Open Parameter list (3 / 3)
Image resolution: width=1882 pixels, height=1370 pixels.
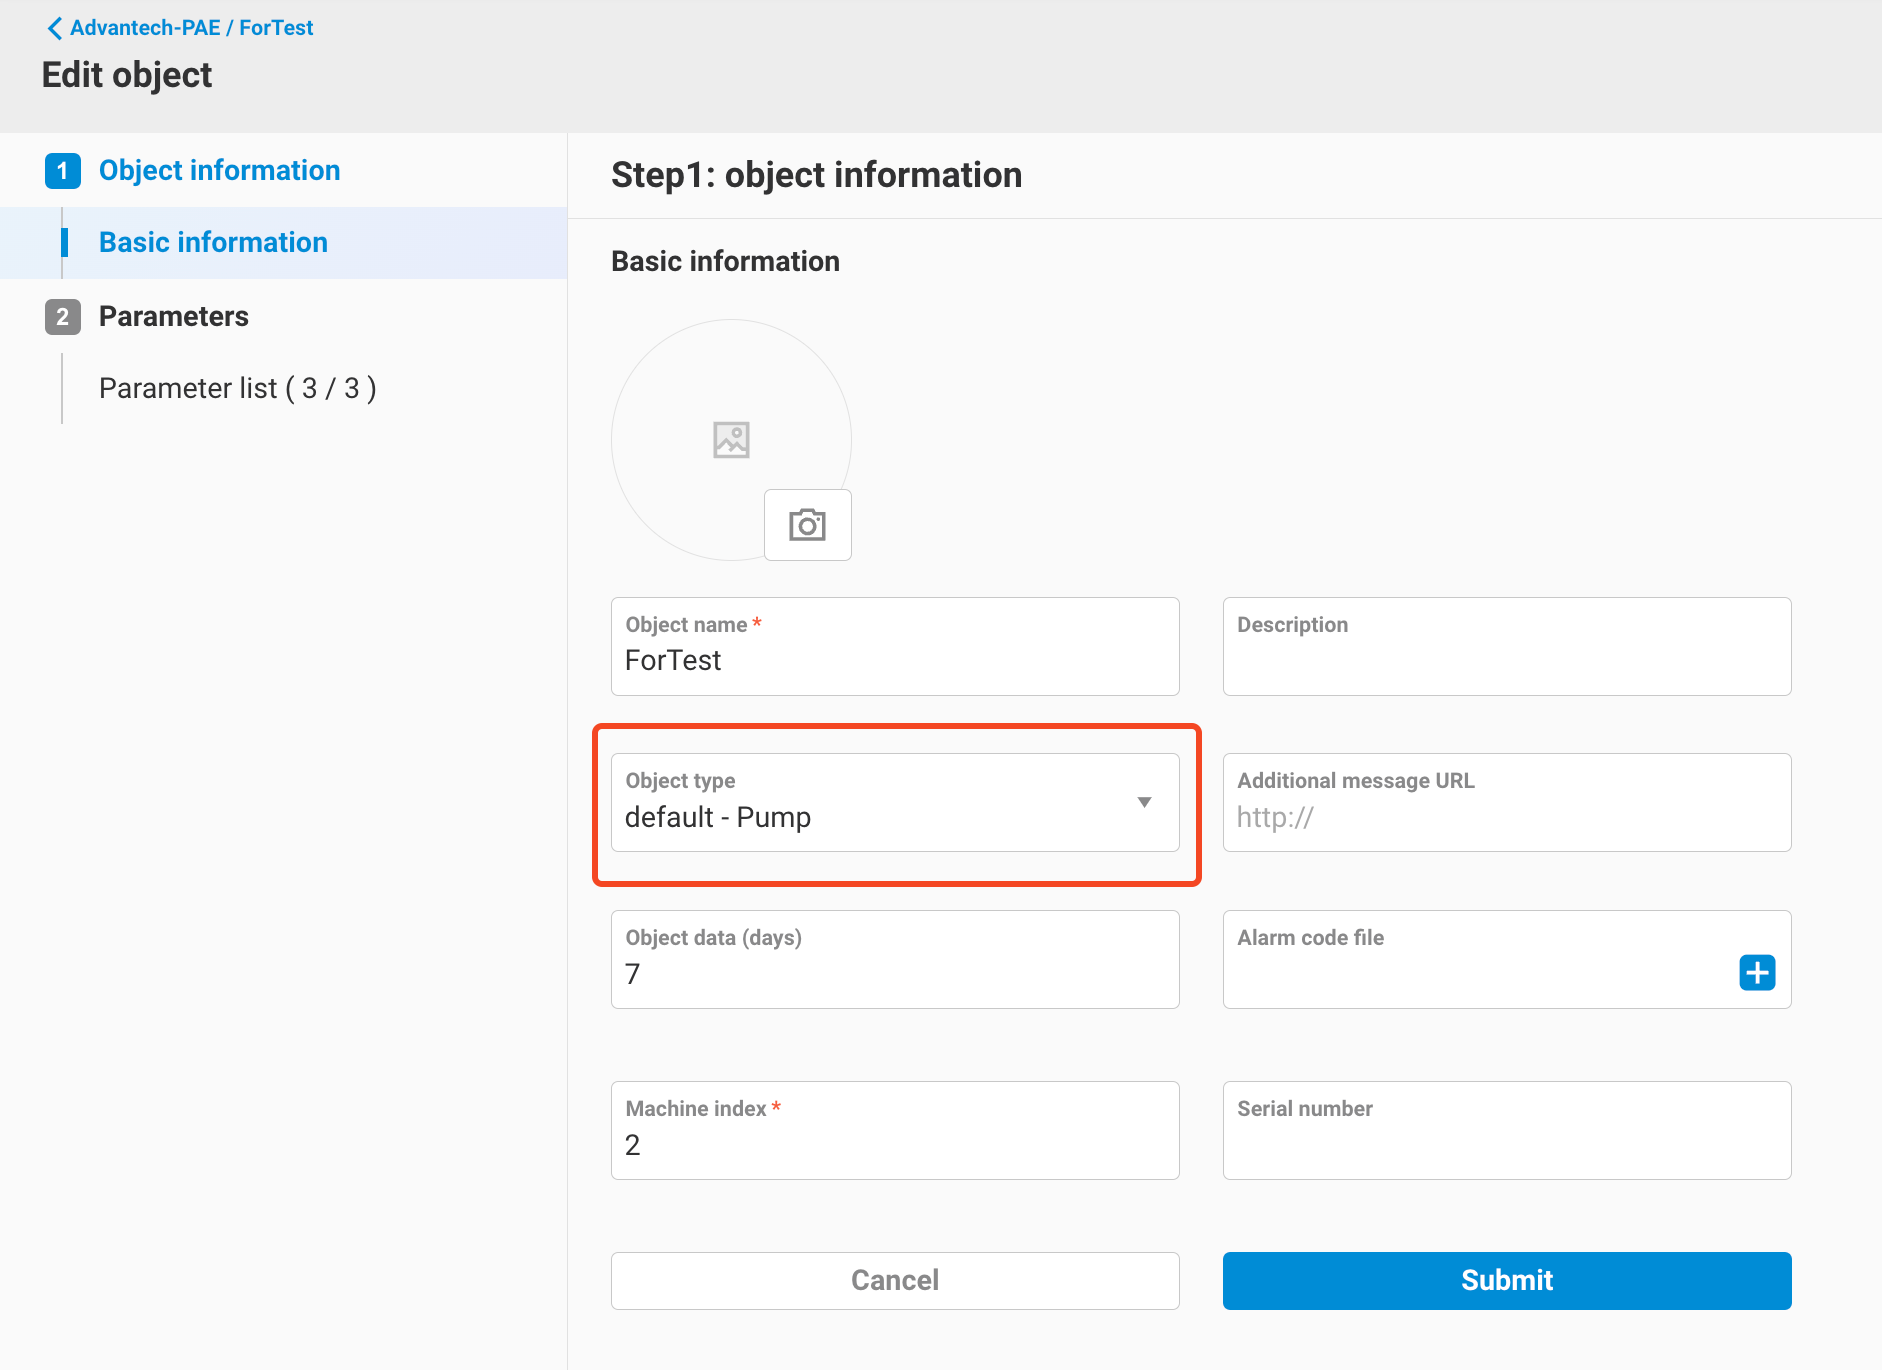tap(237, 388)
